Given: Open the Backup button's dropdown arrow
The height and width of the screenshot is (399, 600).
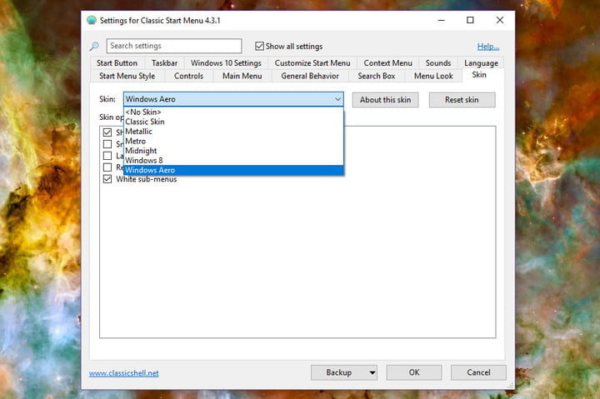Looking at the screenshot, I should click(x=372, y=373).
